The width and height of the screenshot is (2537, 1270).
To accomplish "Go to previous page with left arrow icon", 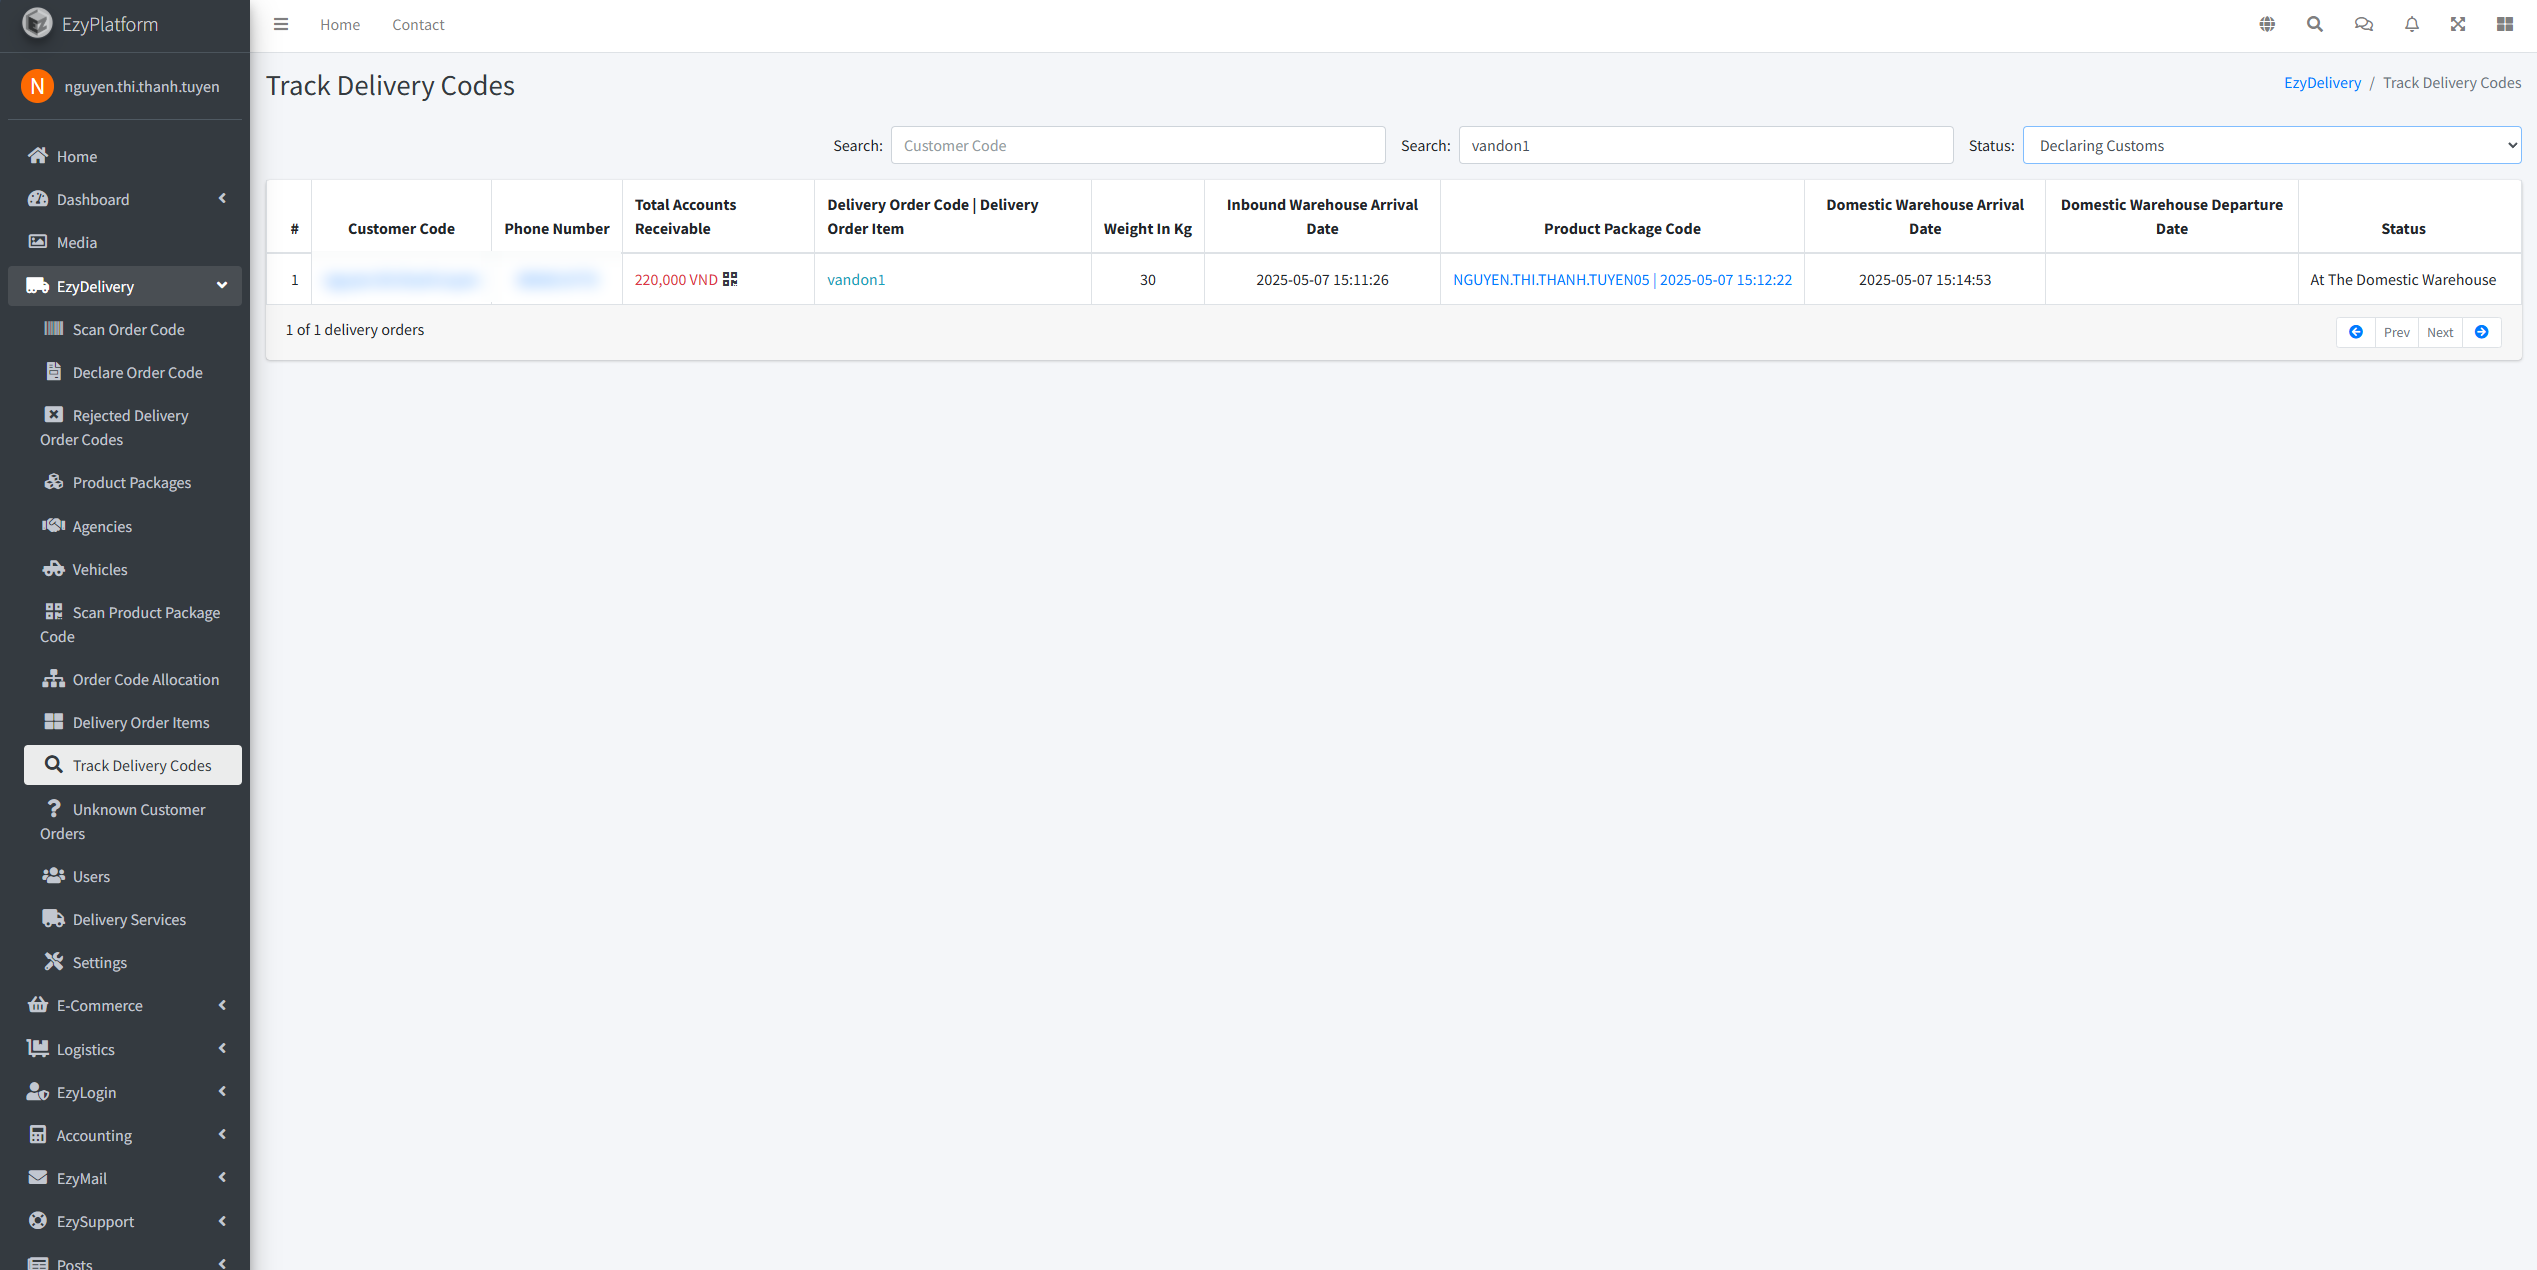I will coord(2356,332).
